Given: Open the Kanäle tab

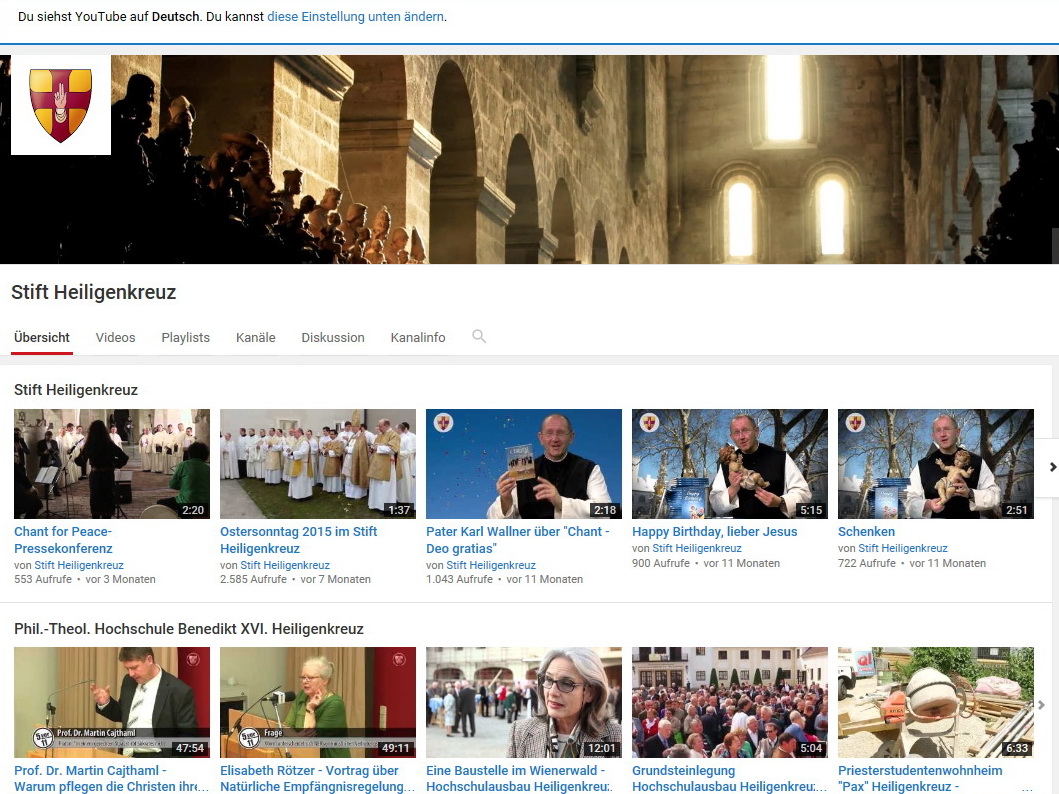Looking at the screenshot, I should coord(256,338).
